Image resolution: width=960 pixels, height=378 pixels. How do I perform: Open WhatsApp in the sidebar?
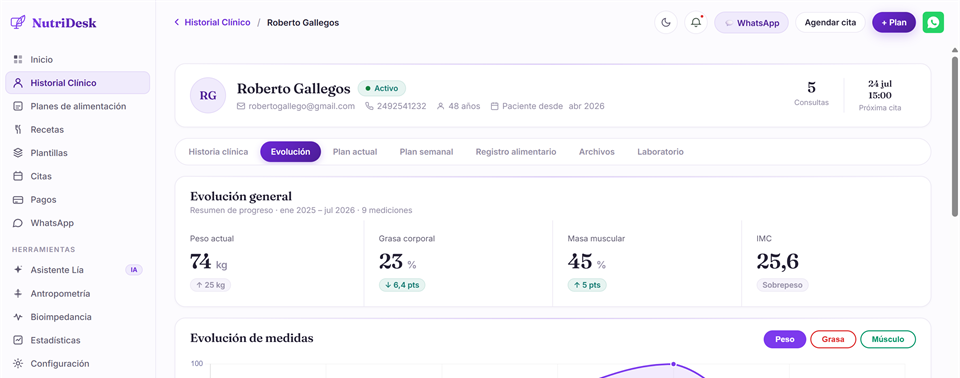77,223
